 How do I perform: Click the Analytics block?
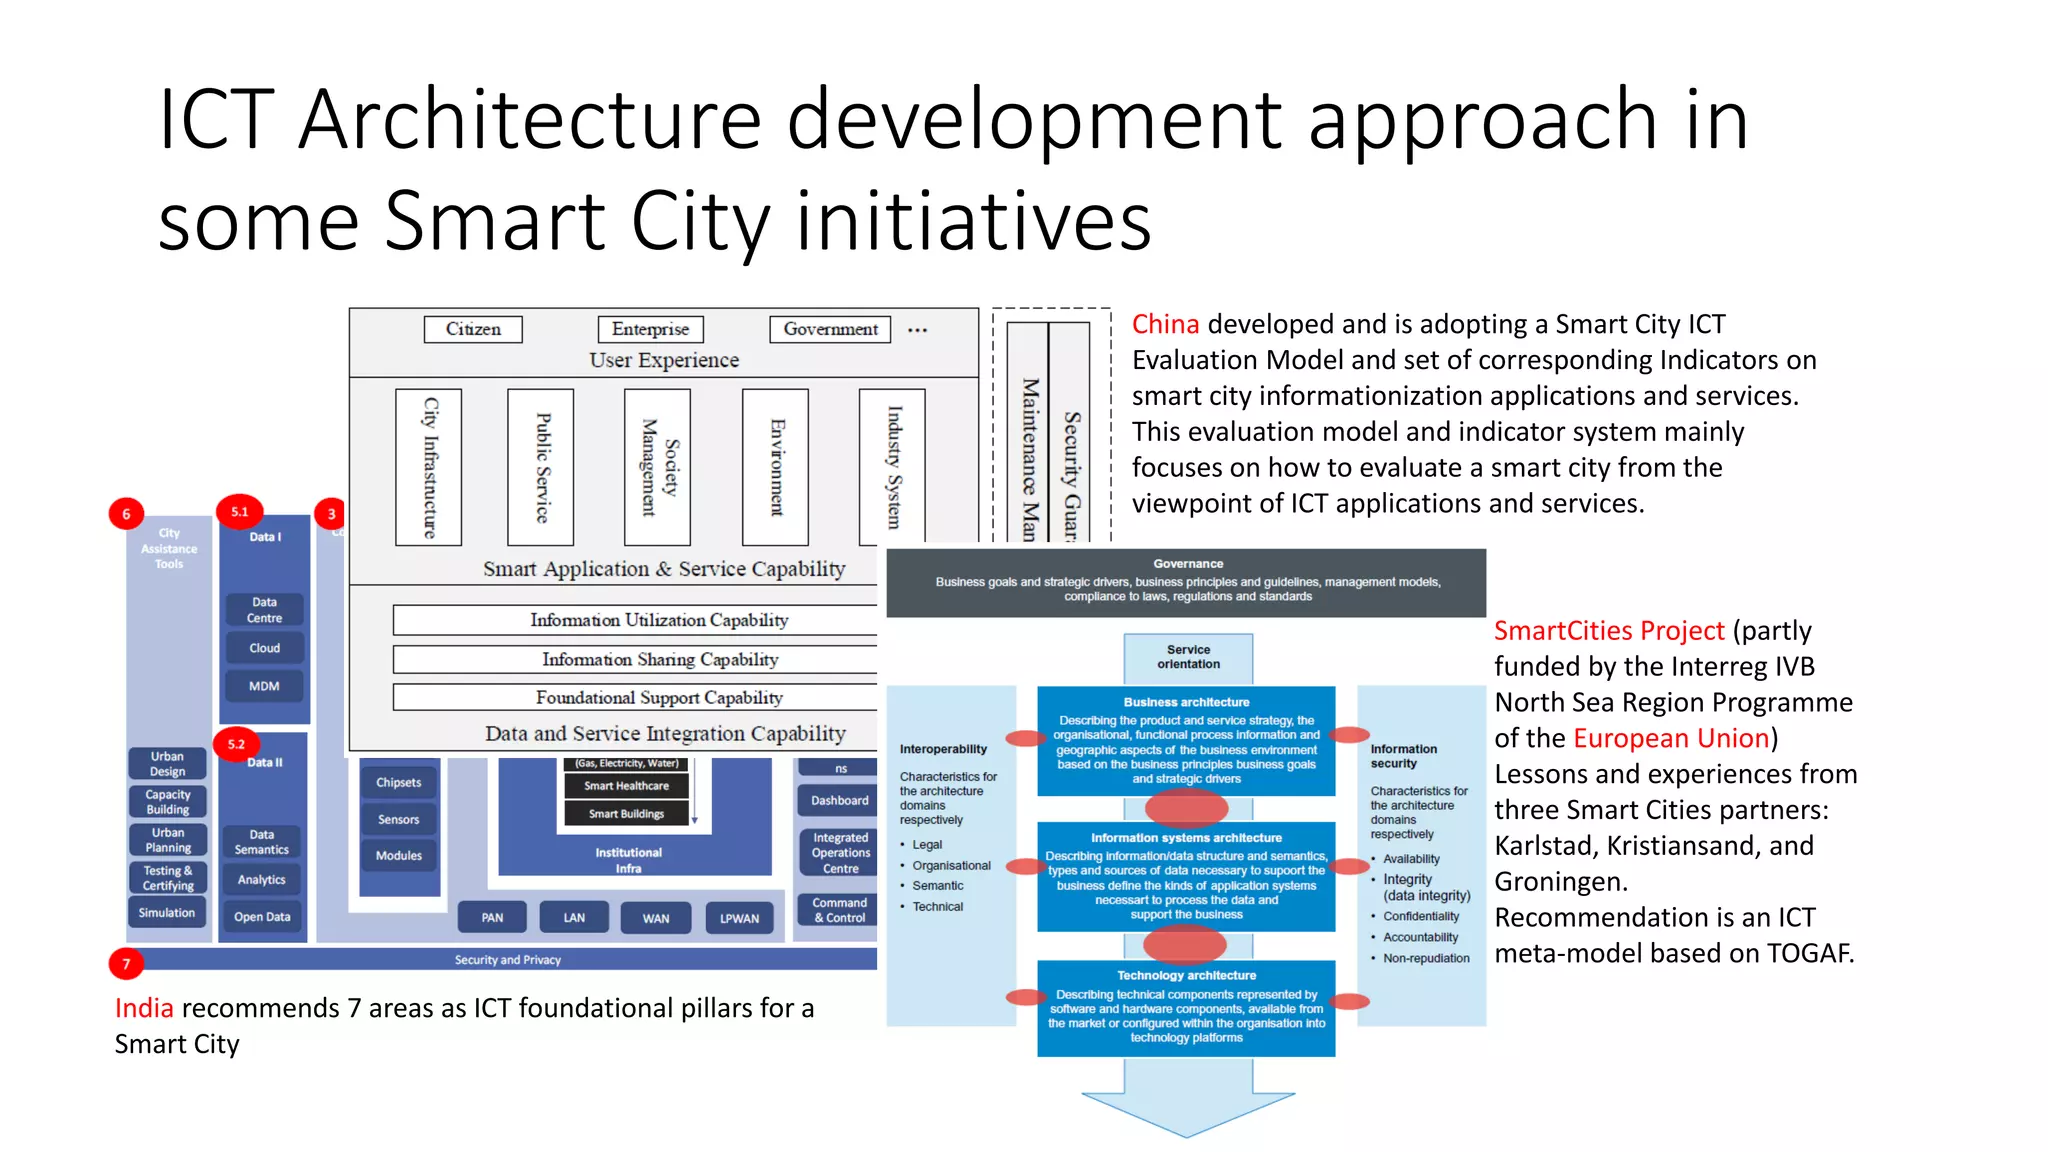pos(262,880)
